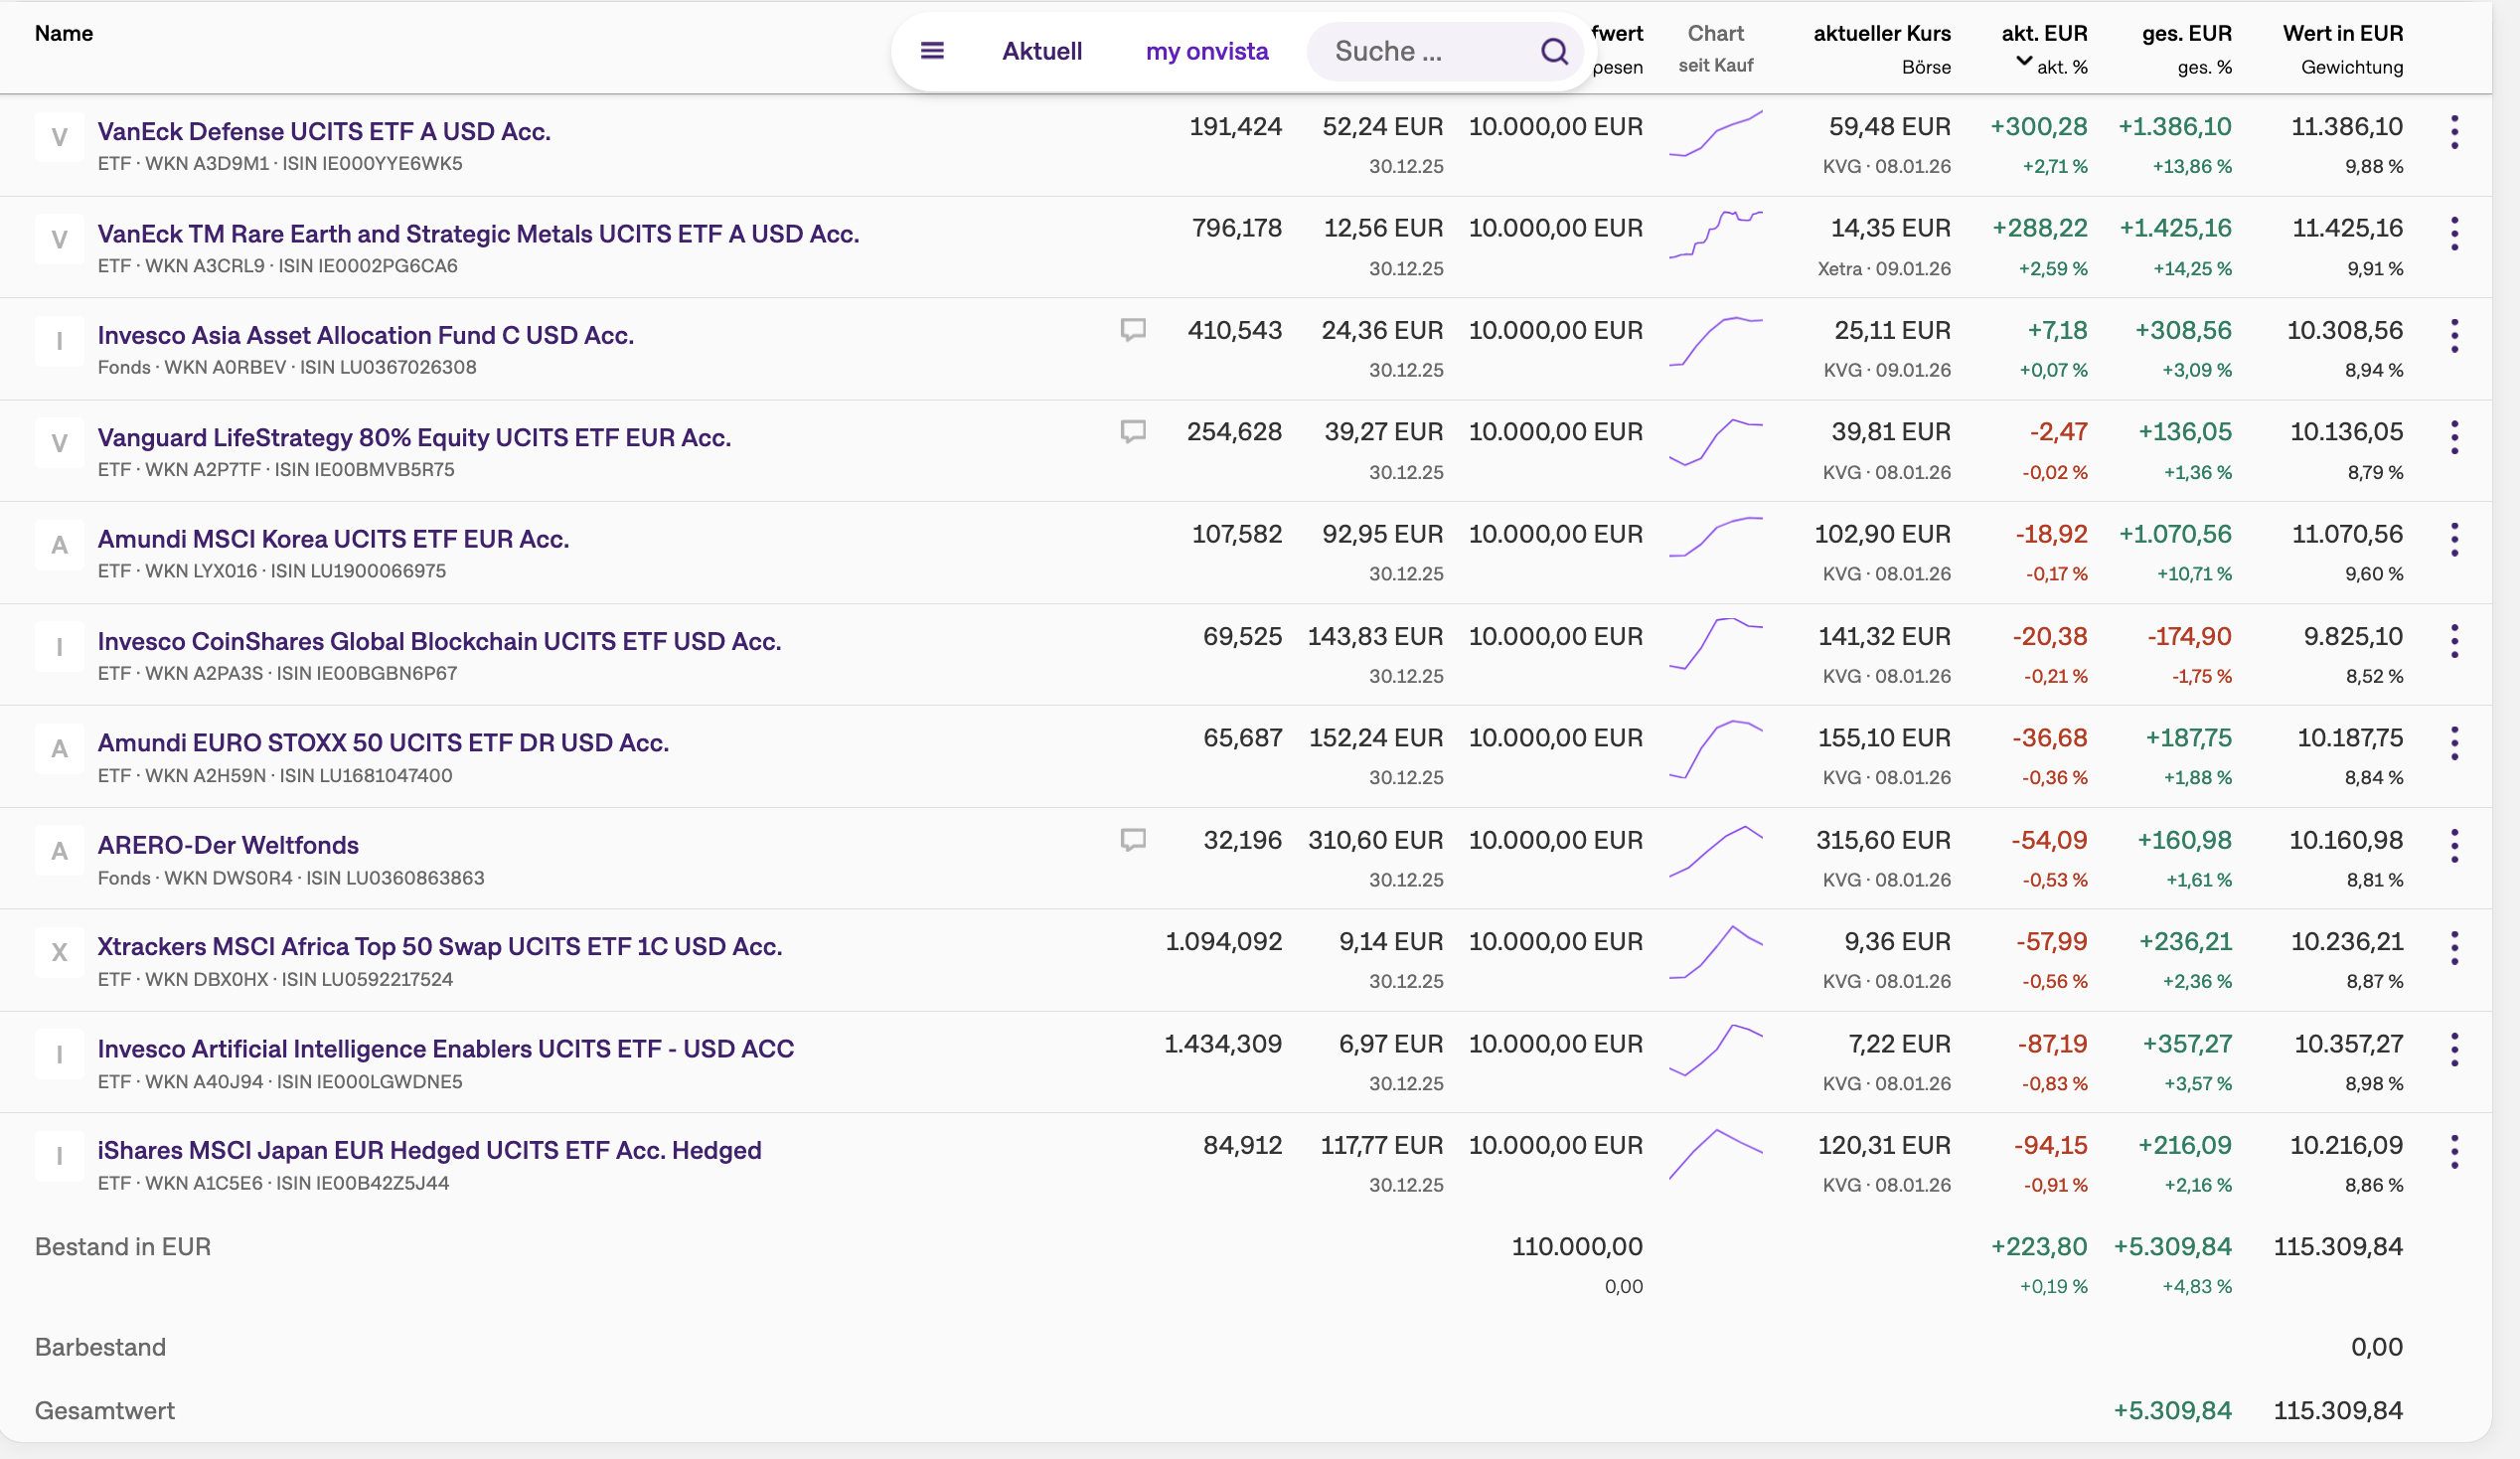This screenshot has height=1459, width=2520.
Task: Click the V badge beside VanEck Rare Earth
Action: click(59, 240)
